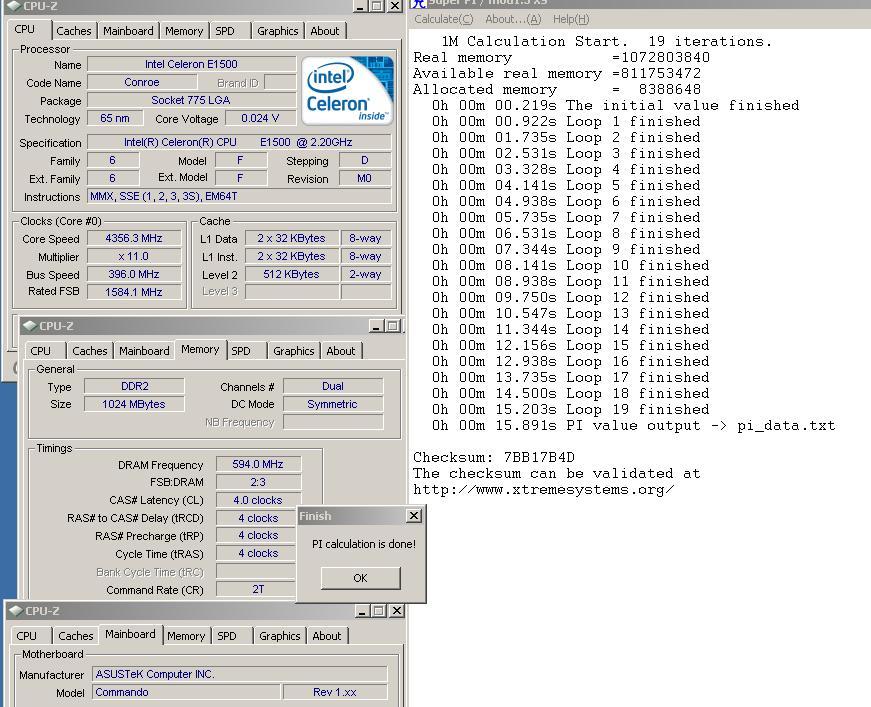Click the middle CPU-Z window title icon

point(30,325)
